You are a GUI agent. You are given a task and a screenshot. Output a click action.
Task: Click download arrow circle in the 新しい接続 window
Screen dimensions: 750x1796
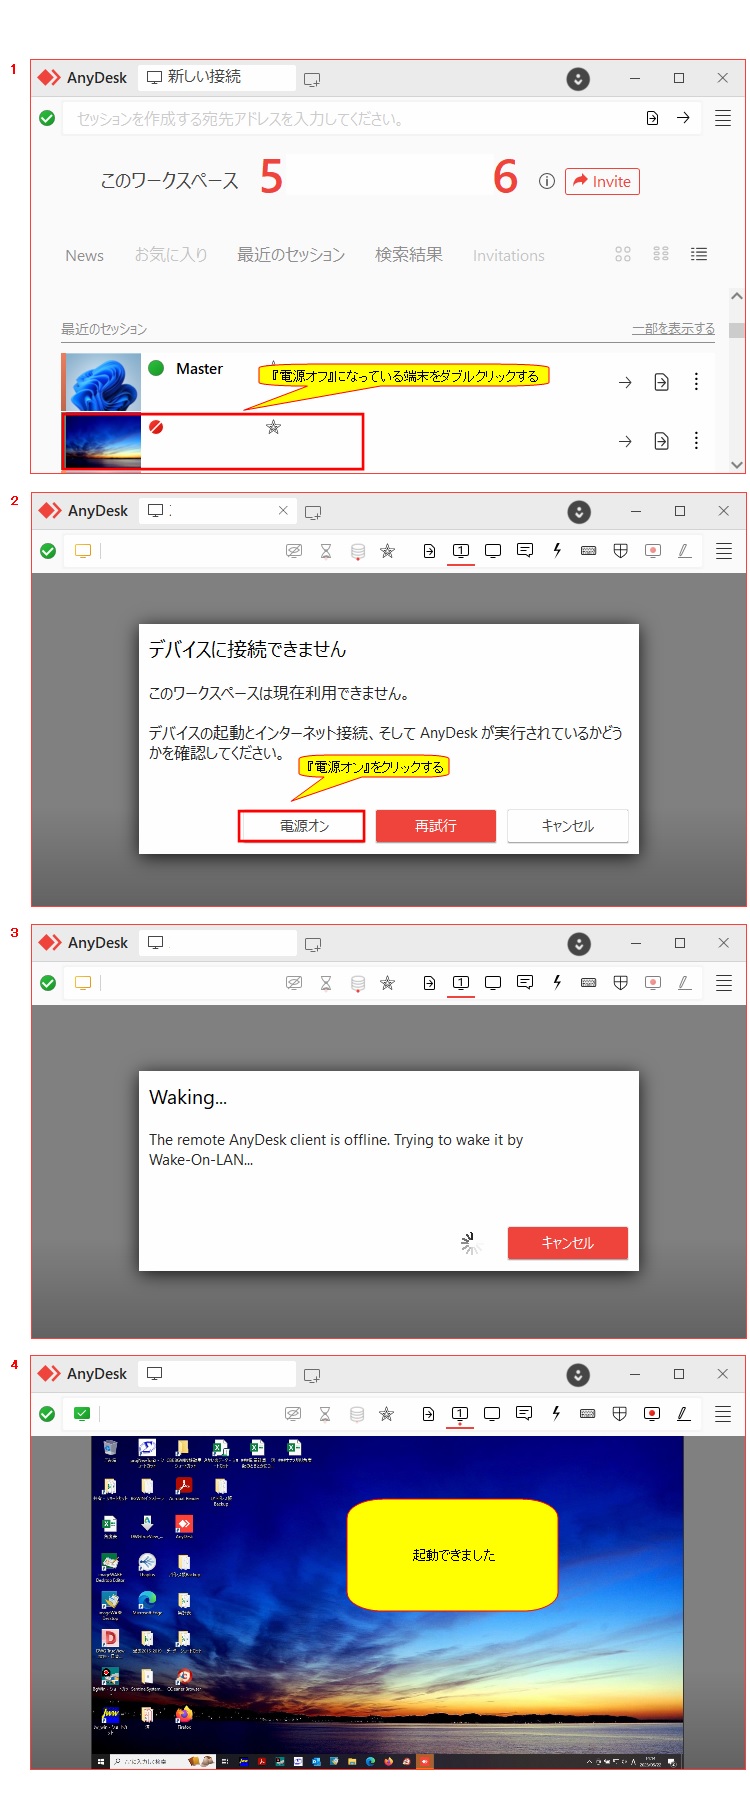[578, 79]
